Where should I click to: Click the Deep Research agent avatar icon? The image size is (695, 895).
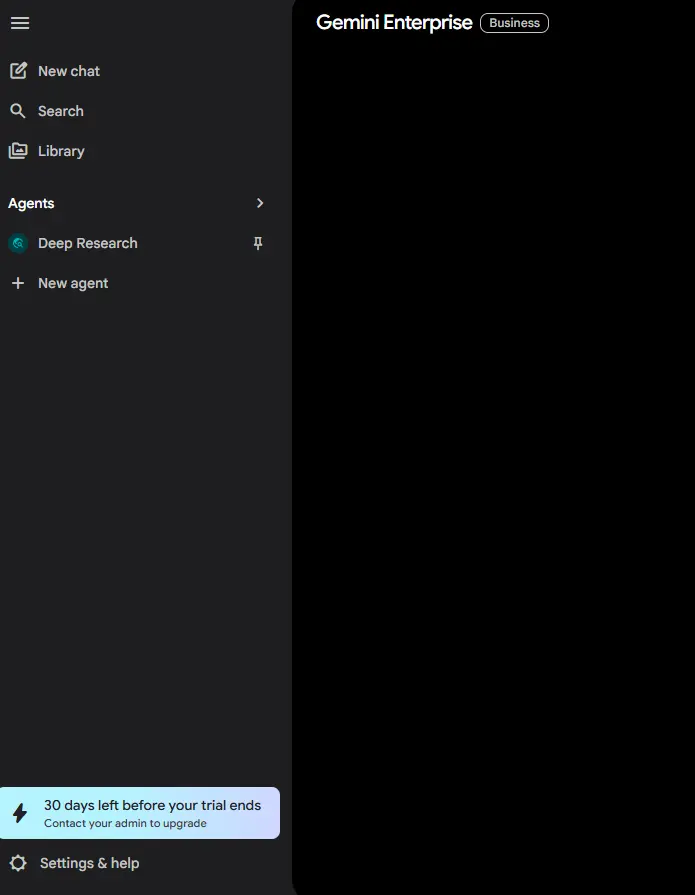click(18, 243)
